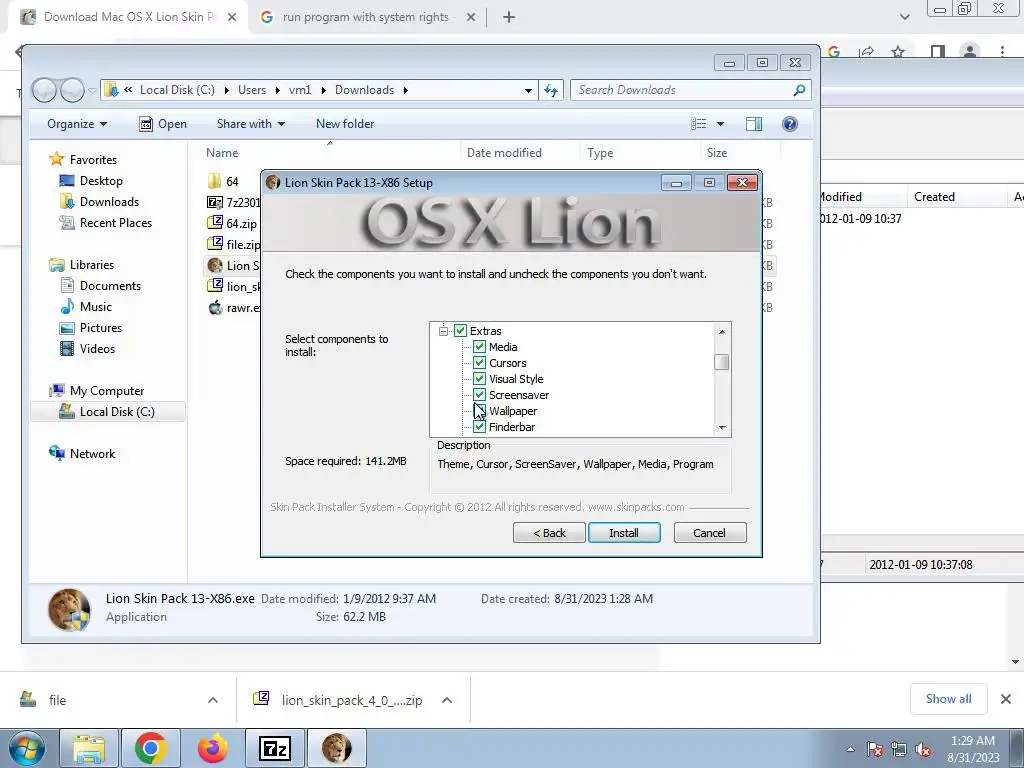
Task: Open Documents library
Action: pyautogui.click(x=110, y=286)
